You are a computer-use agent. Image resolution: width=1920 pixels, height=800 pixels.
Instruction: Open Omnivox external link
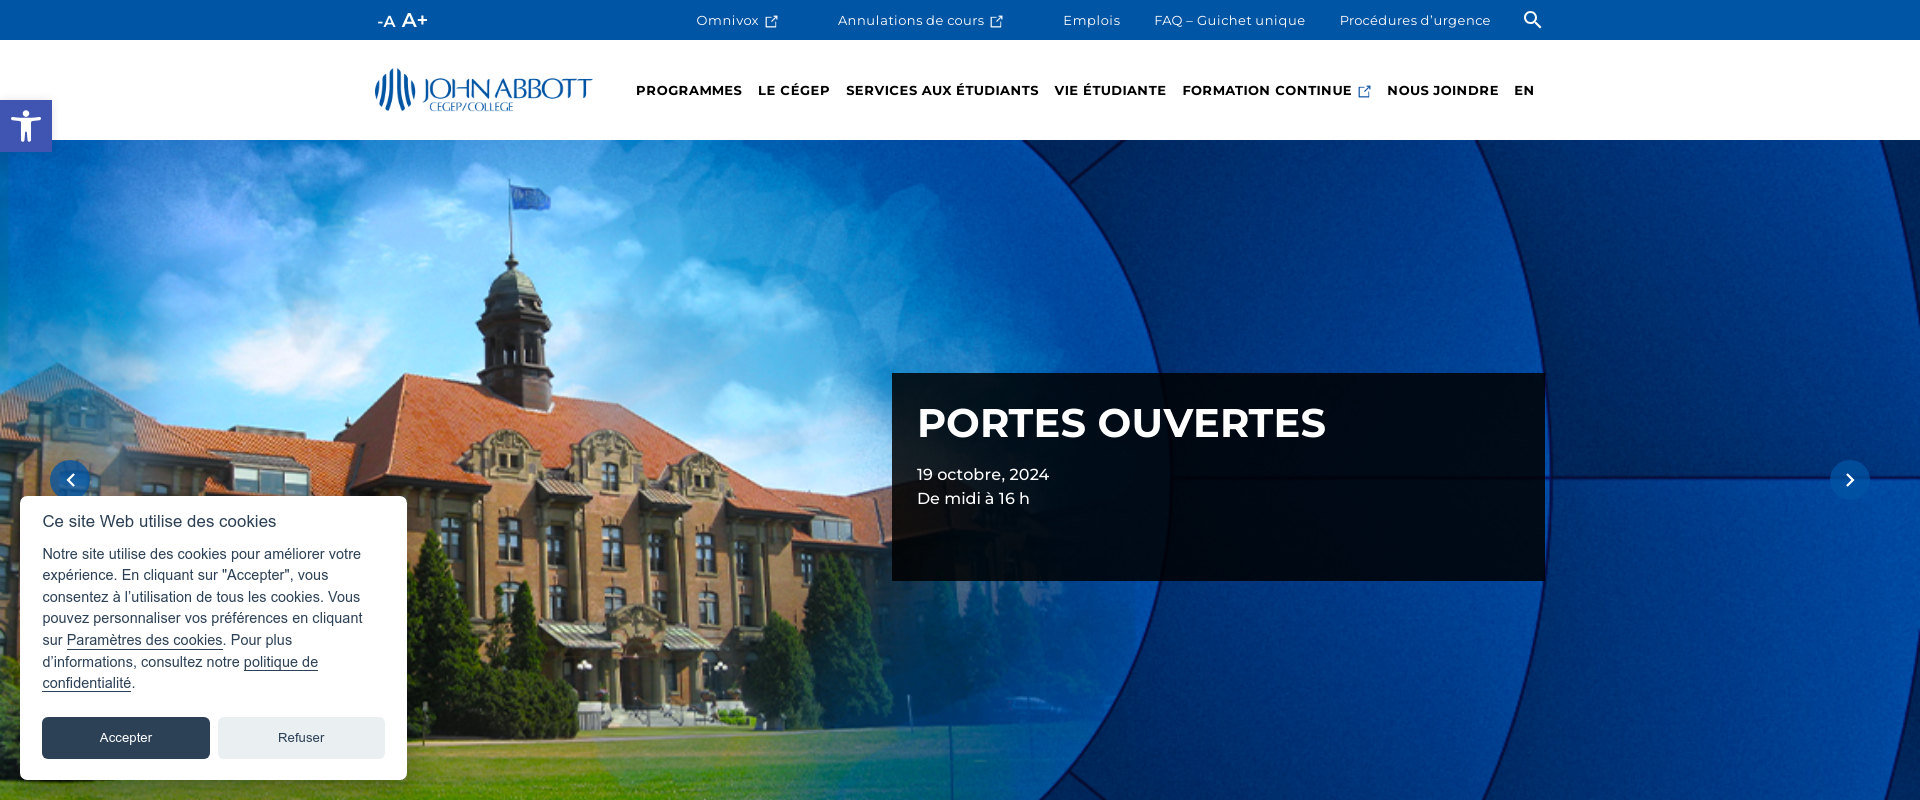tap(736, 20)
